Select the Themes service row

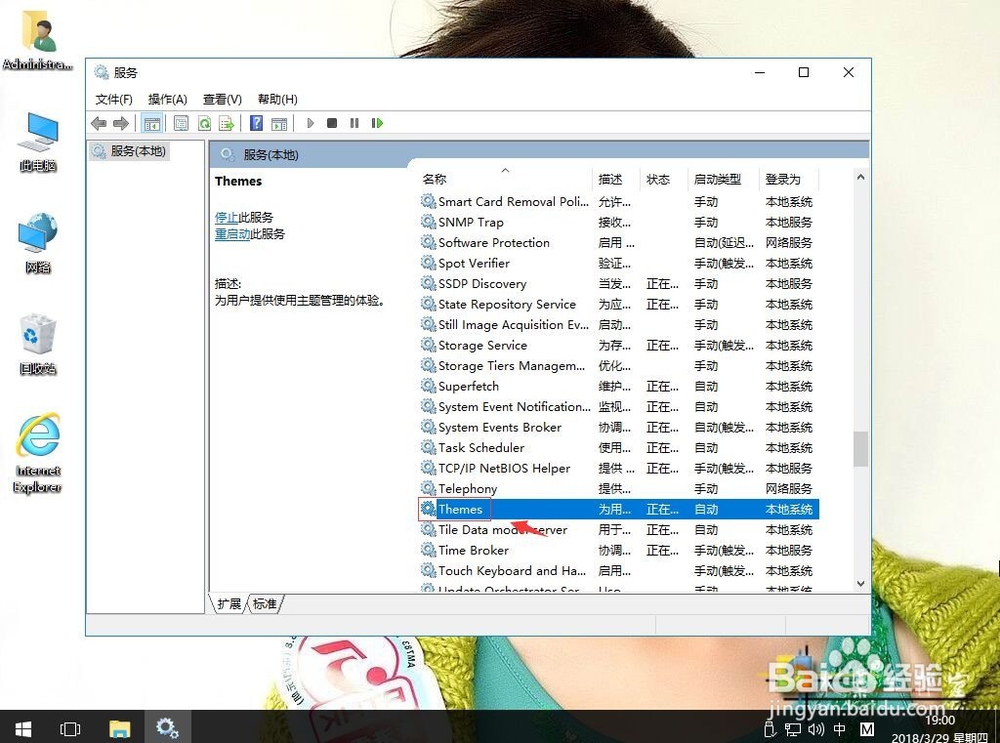pos(619,510)
